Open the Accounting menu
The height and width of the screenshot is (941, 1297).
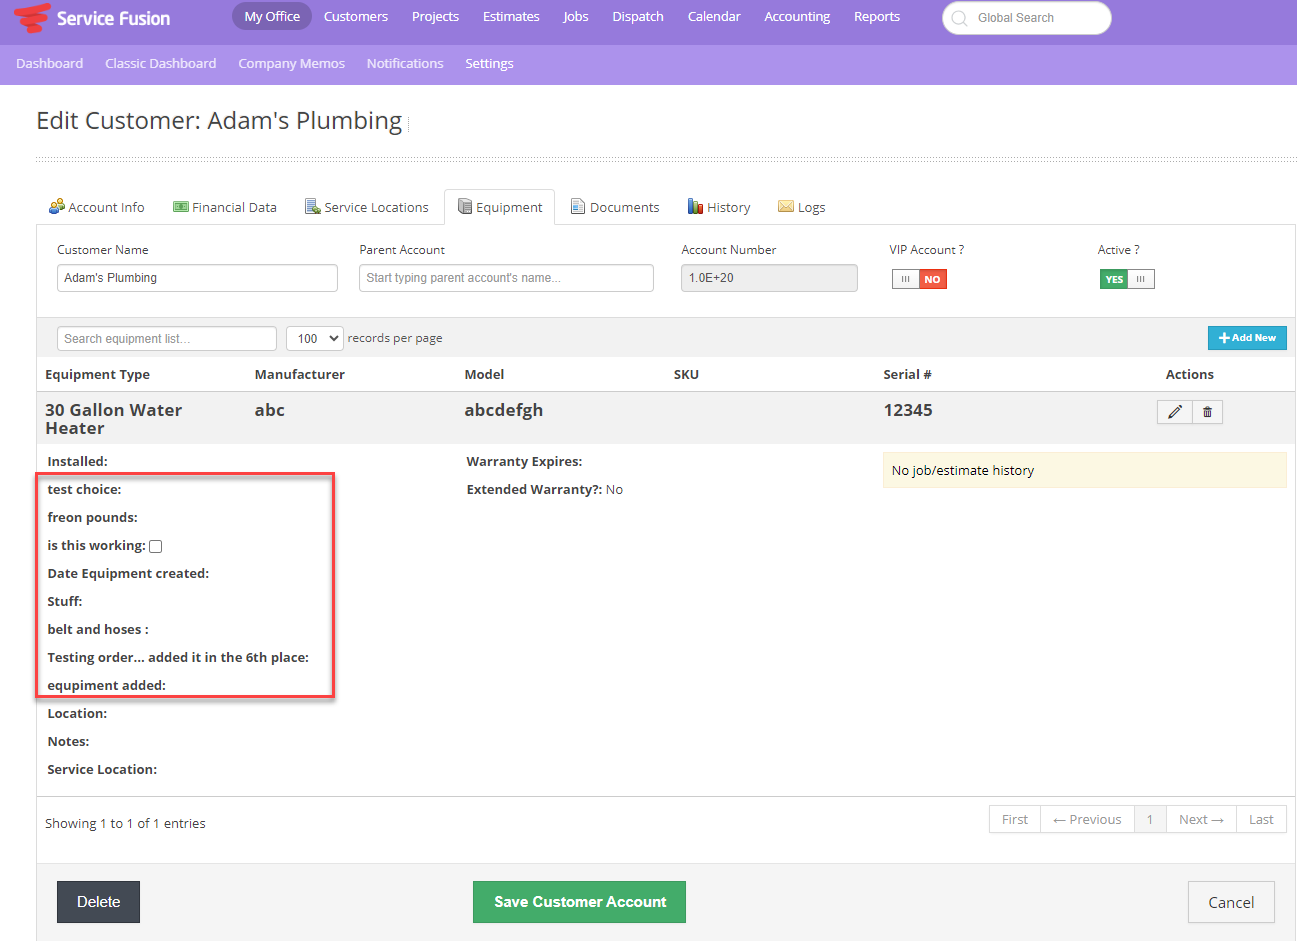[797, 16]
